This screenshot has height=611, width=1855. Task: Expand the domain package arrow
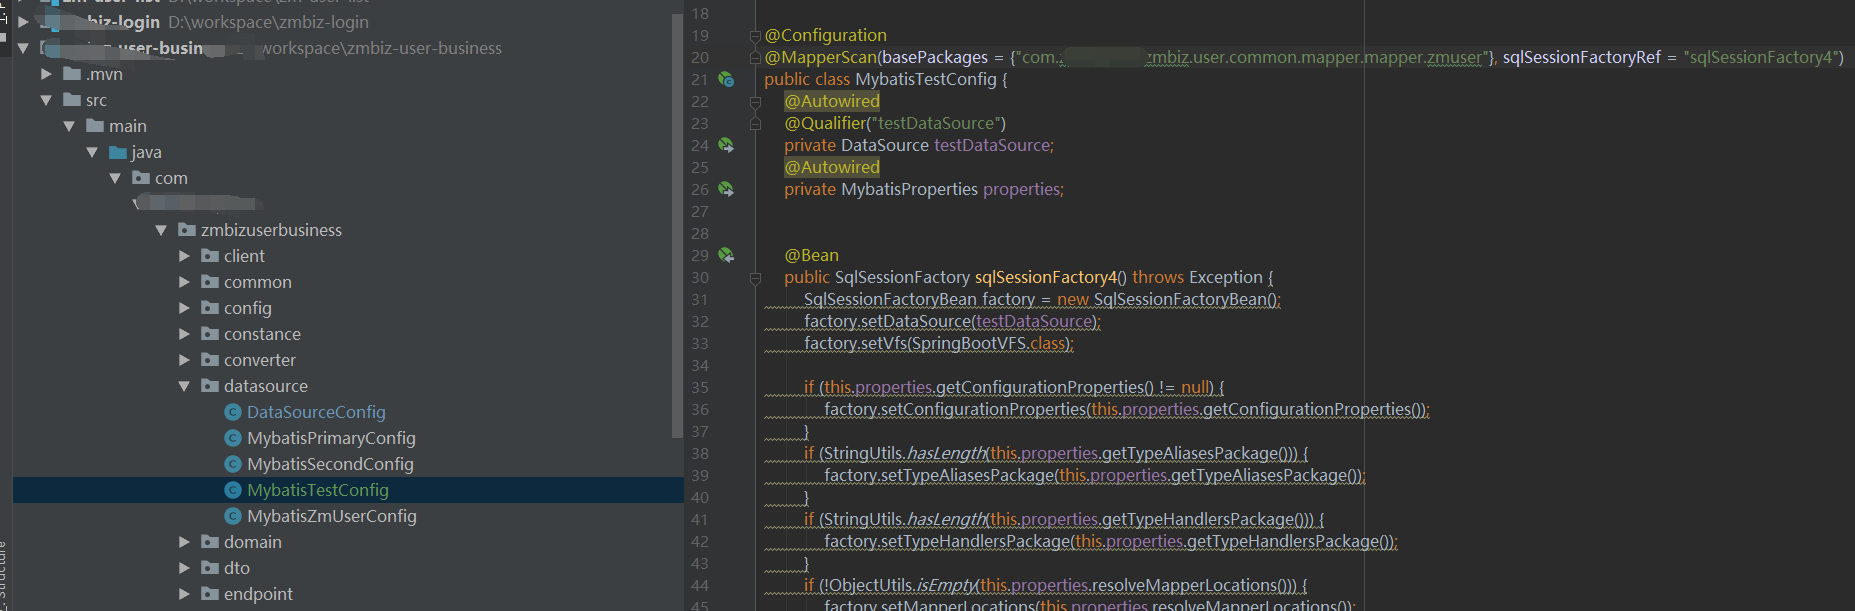(184, 542)
